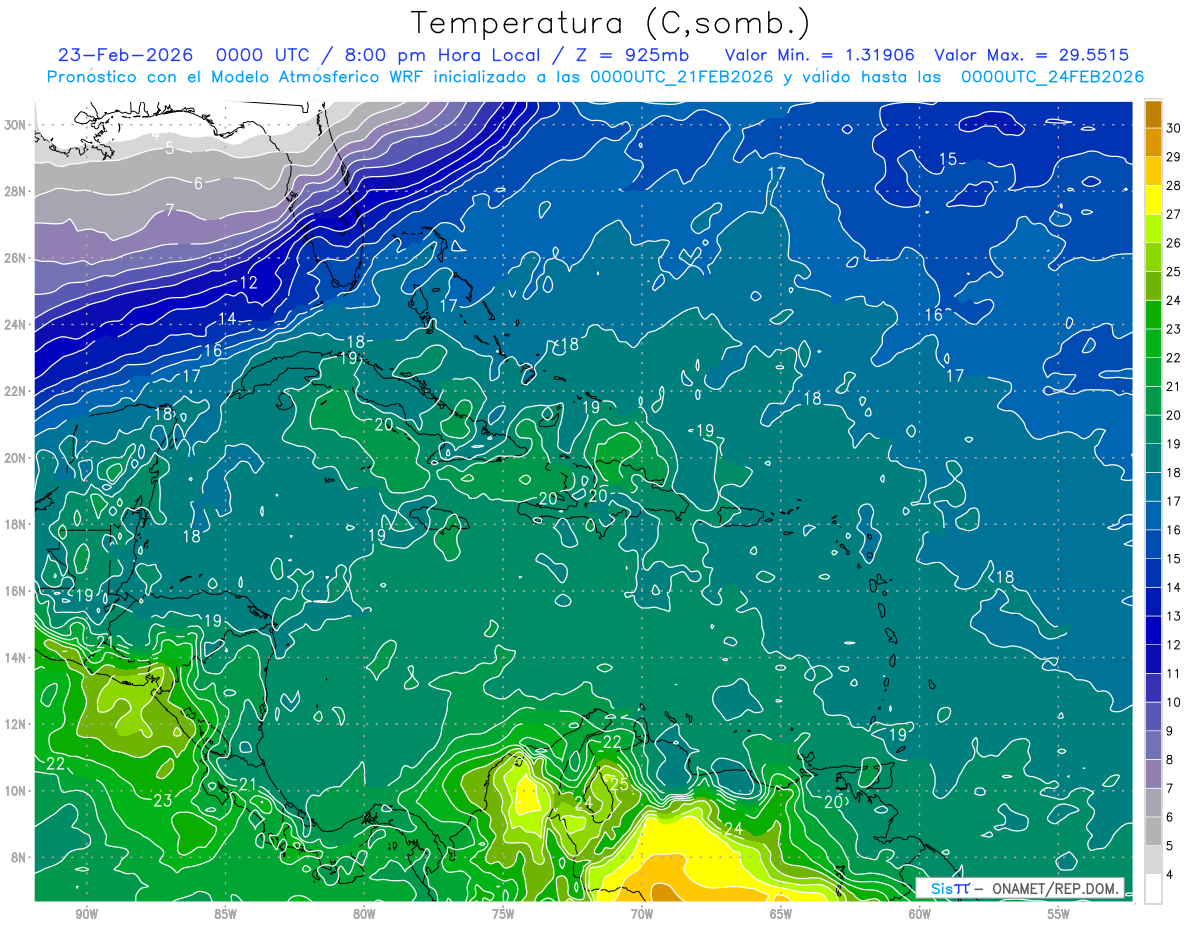Viewport: 1200px width, 927px height.
Task: Click the map contour label "12" near Florida
Action: 249,283
